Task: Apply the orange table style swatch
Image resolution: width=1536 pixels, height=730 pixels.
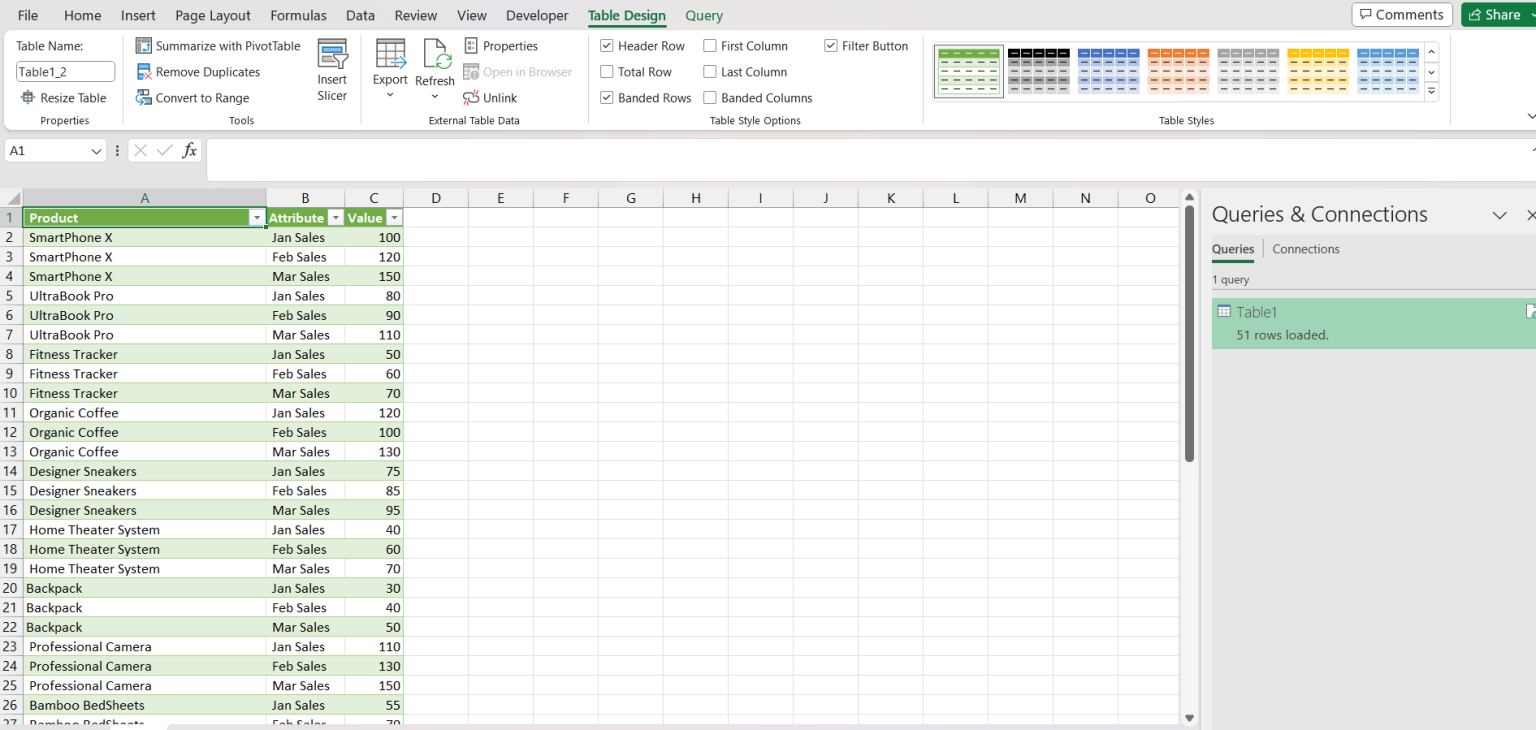Action: tap(1178, 70)
